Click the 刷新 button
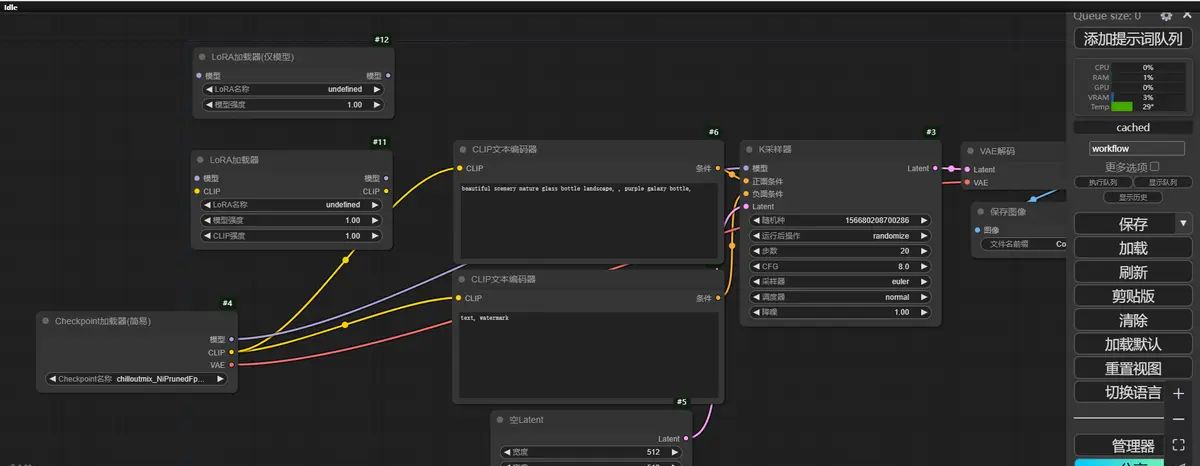The width and height of the screenshot is (1200, 466). (x=1133, y=272)
